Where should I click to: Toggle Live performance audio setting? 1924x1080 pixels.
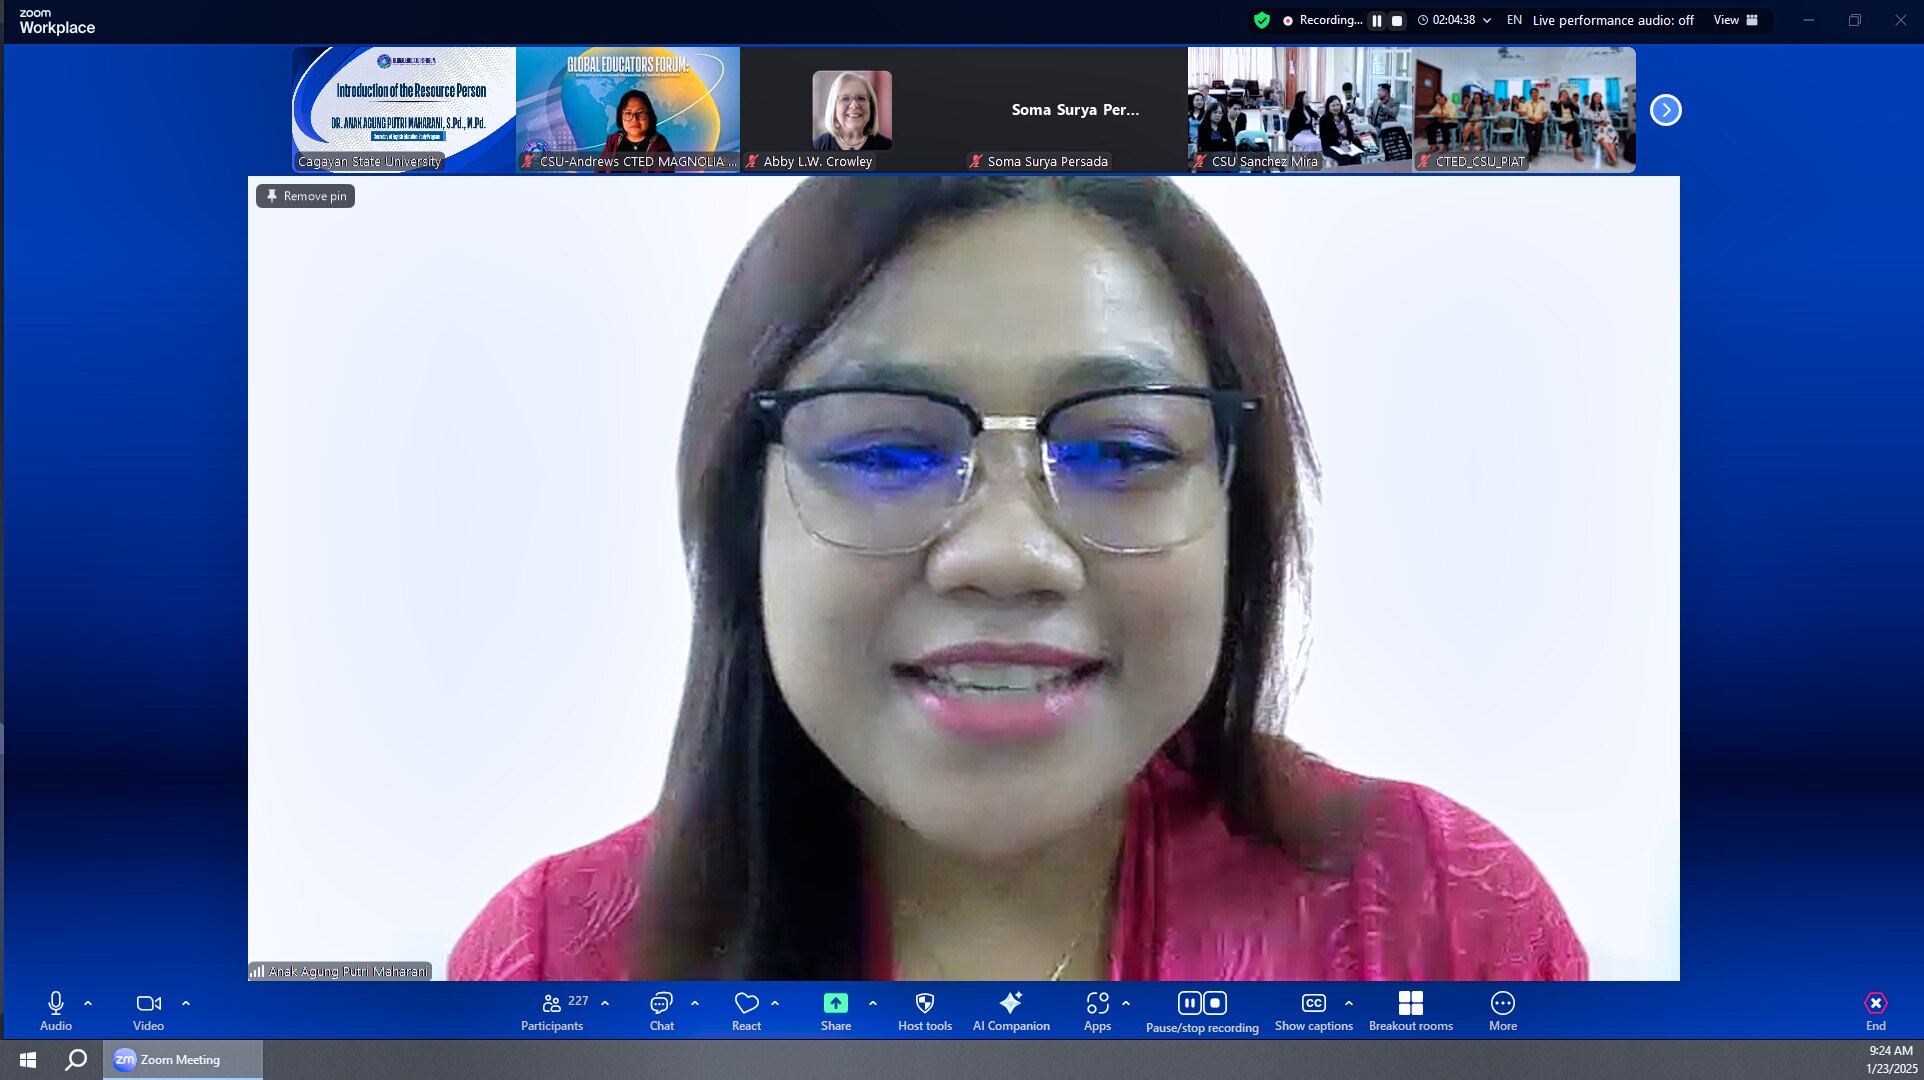[x=1613, y=20]
